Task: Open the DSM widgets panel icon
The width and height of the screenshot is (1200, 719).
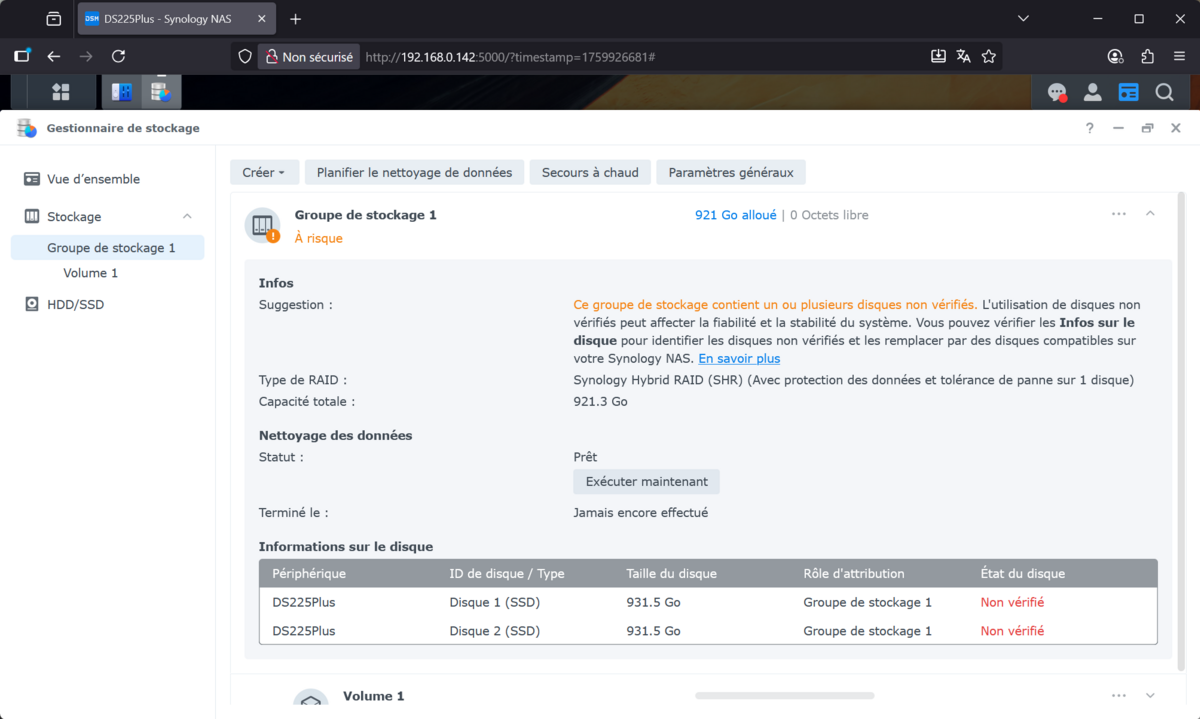Action: [1128, 91]
